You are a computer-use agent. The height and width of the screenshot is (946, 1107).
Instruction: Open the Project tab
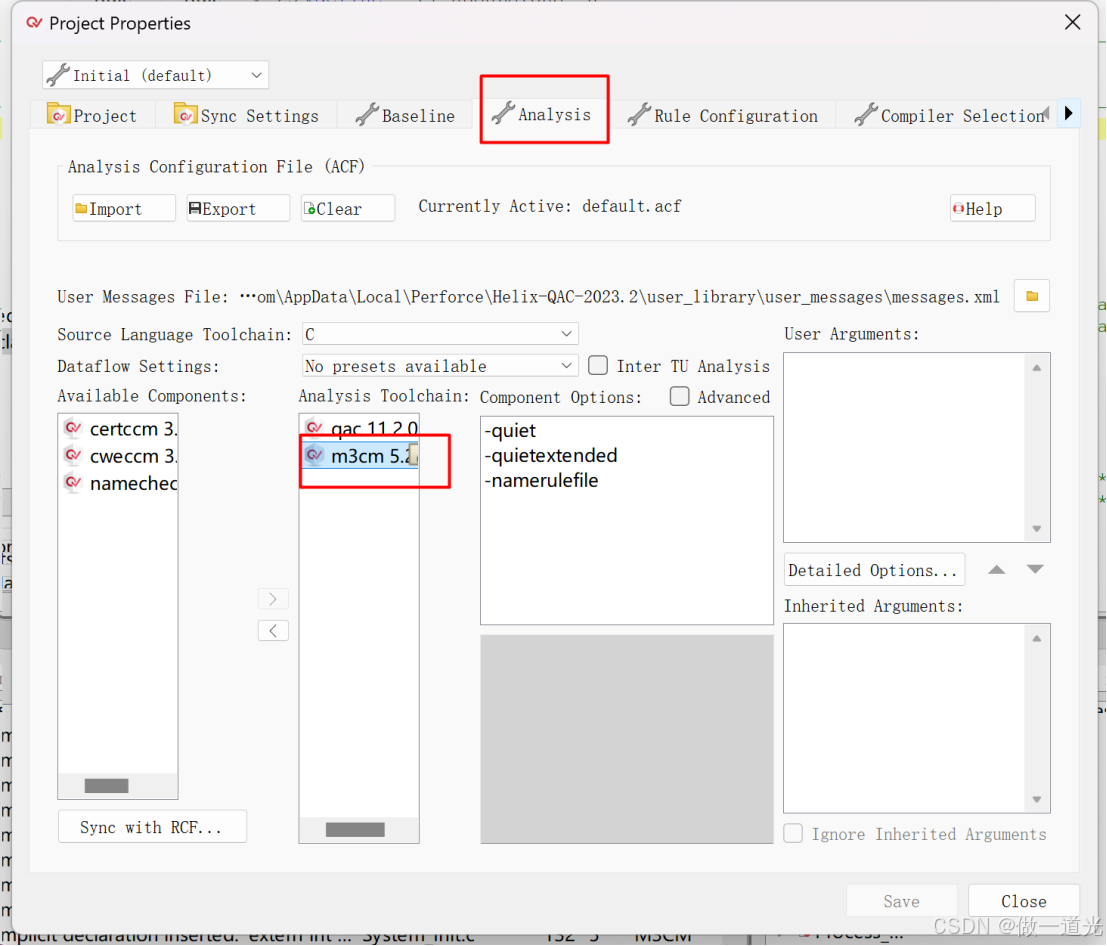[92, 115]
